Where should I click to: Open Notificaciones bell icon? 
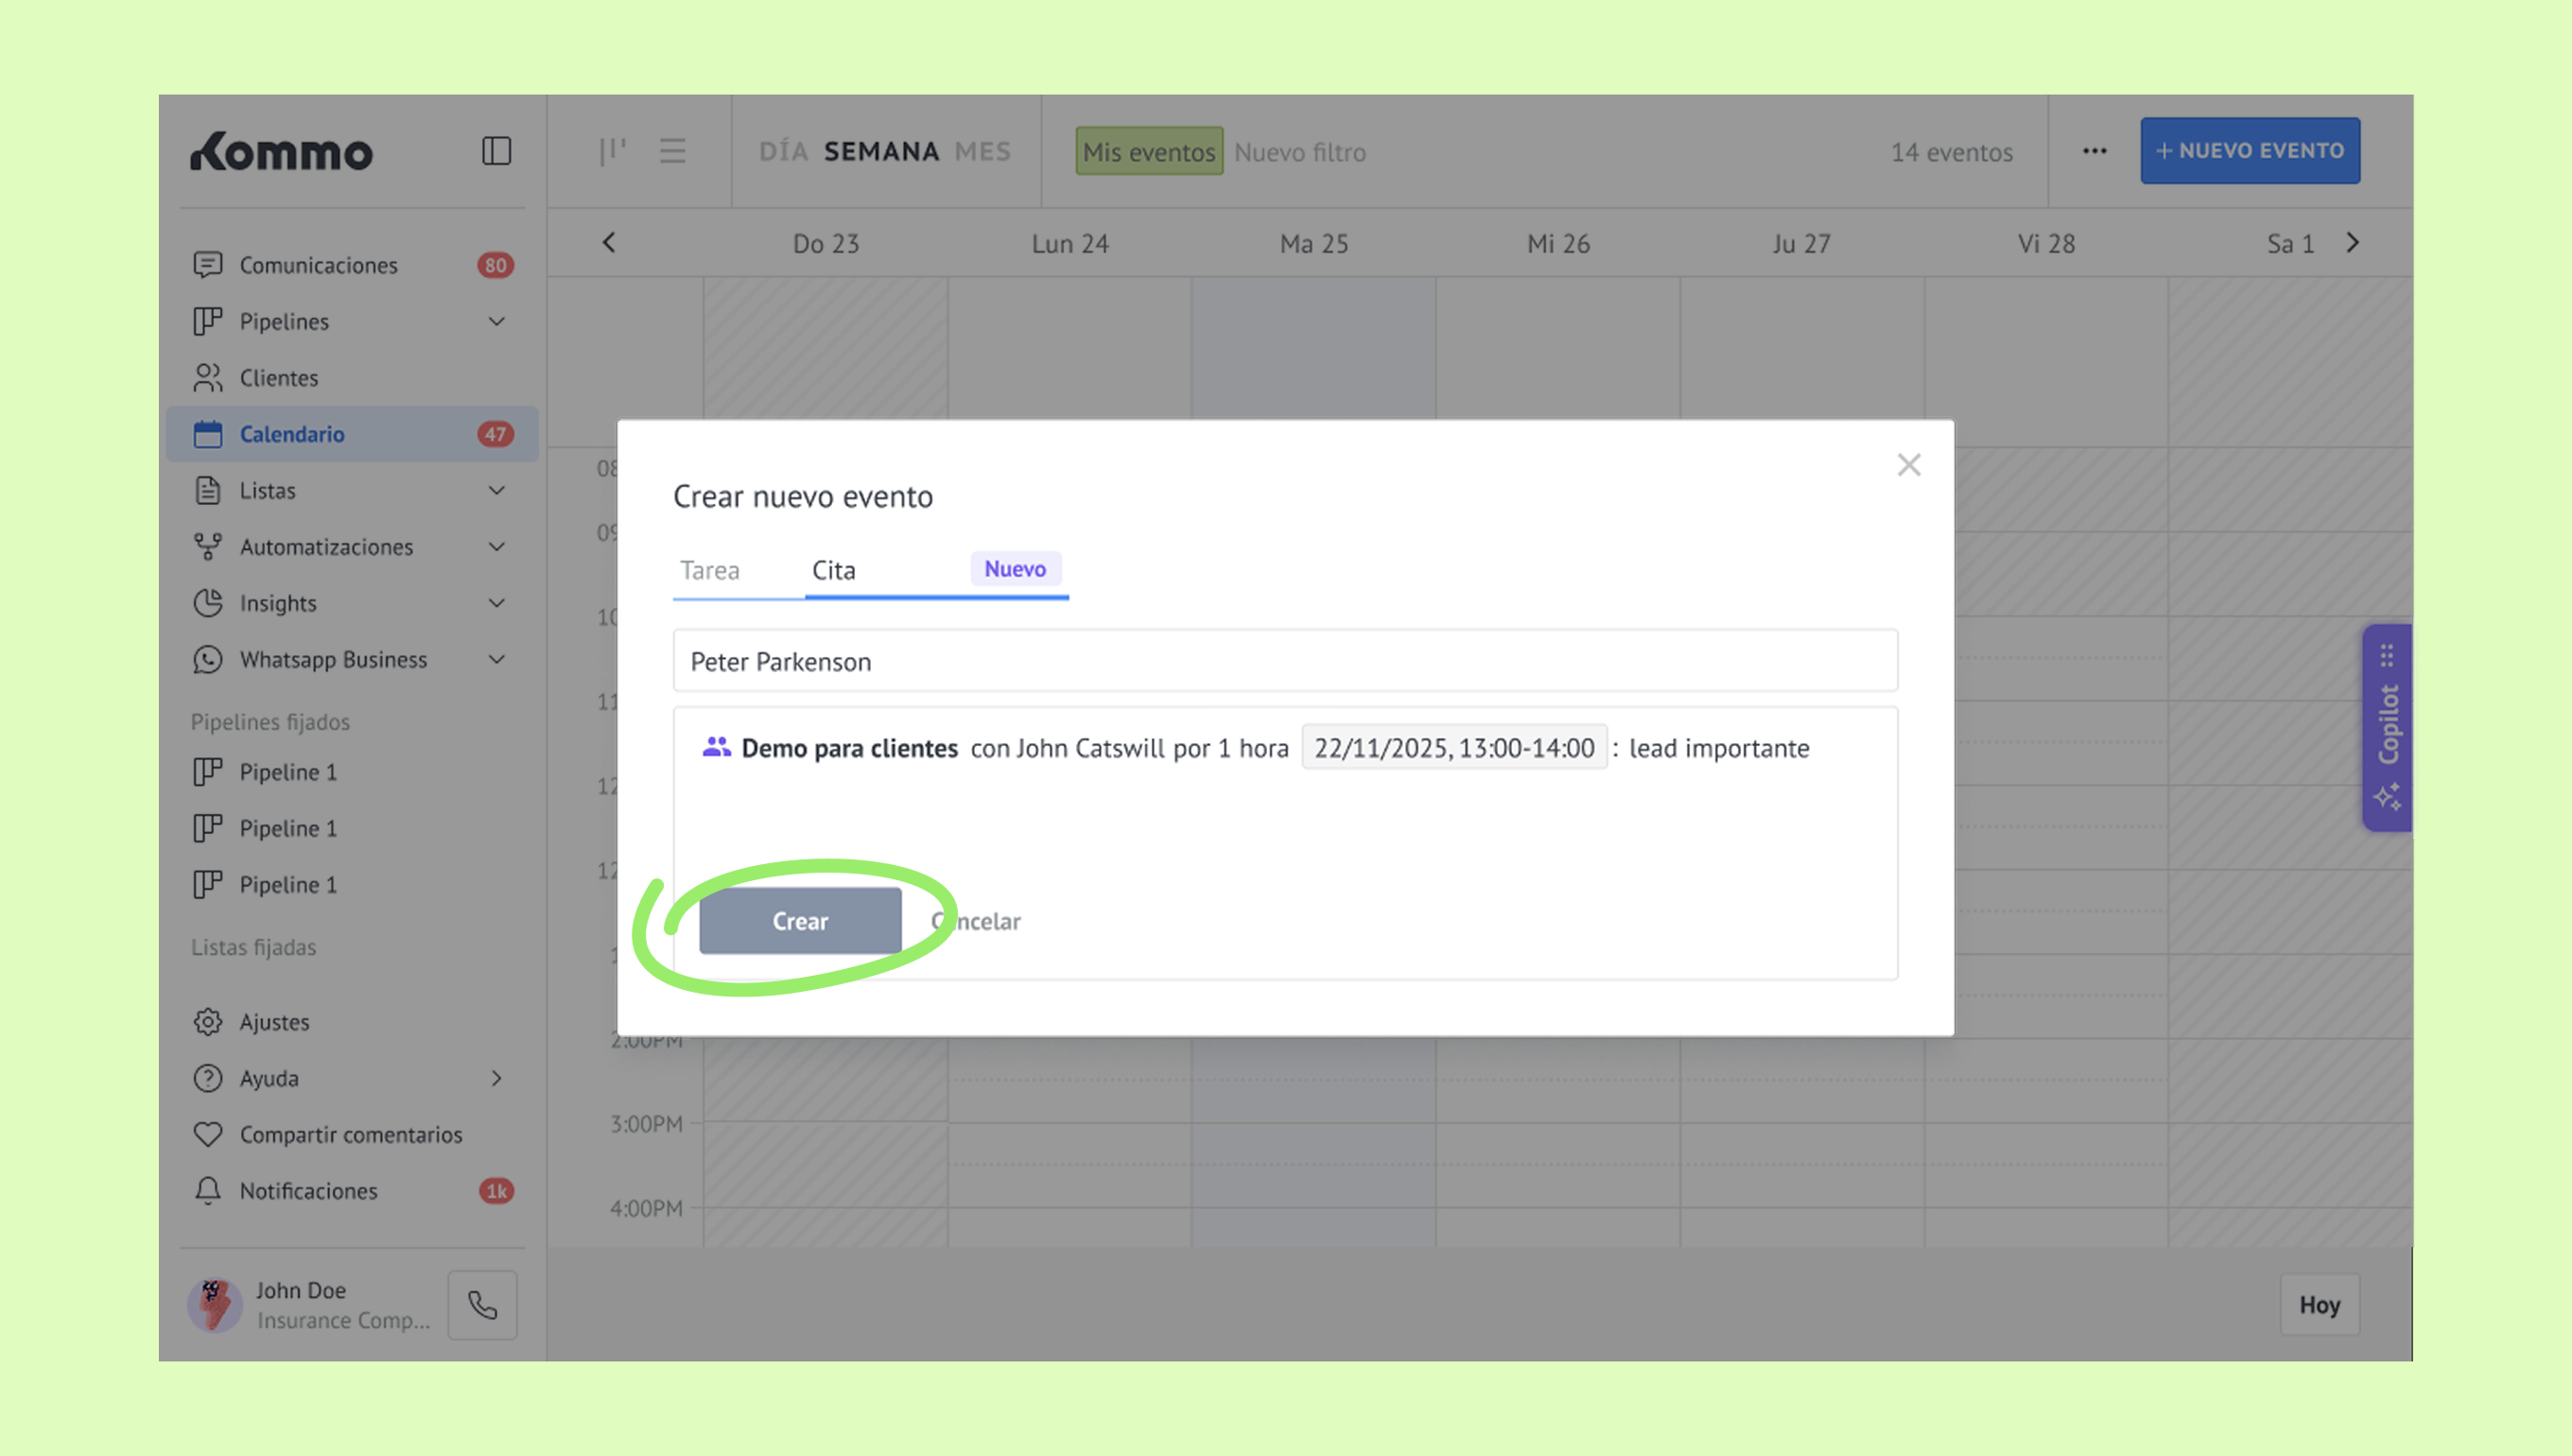(208, 1191)
